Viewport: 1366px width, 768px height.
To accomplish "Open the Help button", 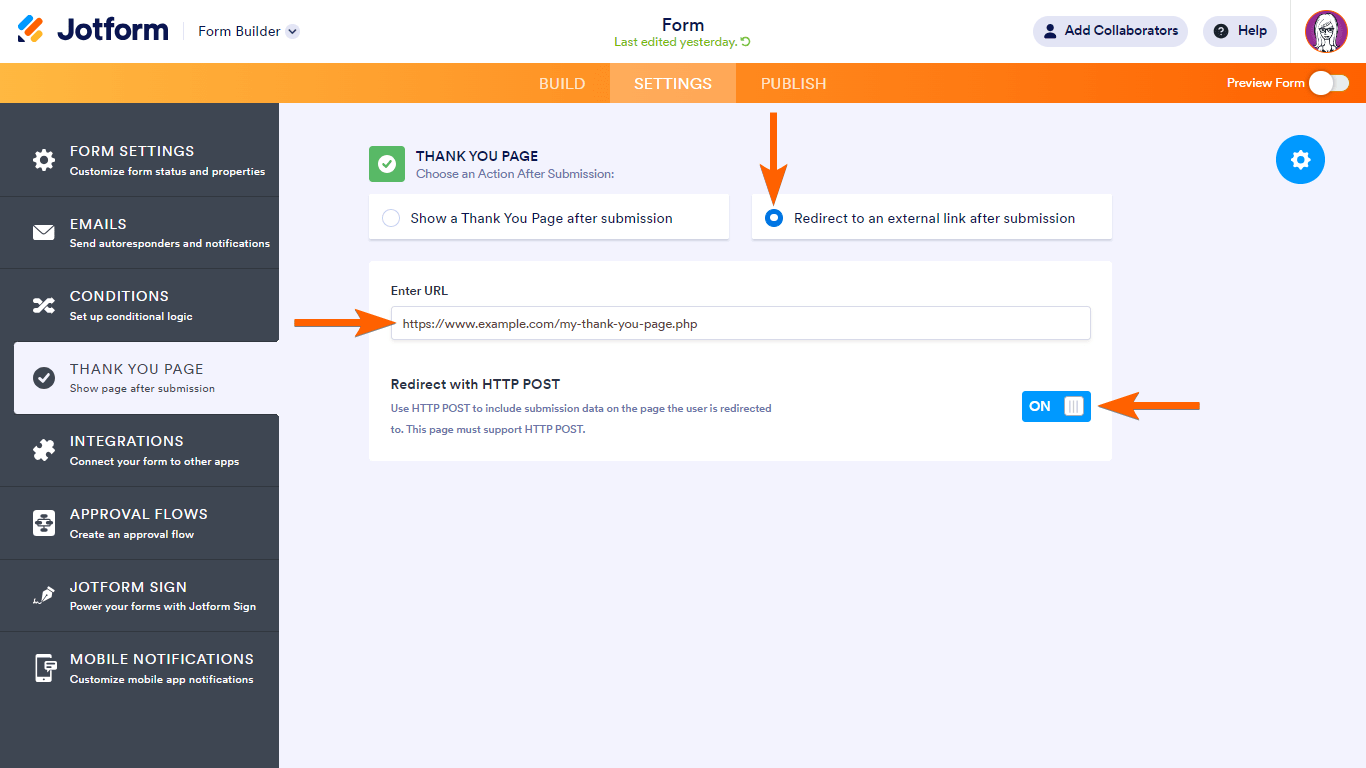I will click(1240, 31).
